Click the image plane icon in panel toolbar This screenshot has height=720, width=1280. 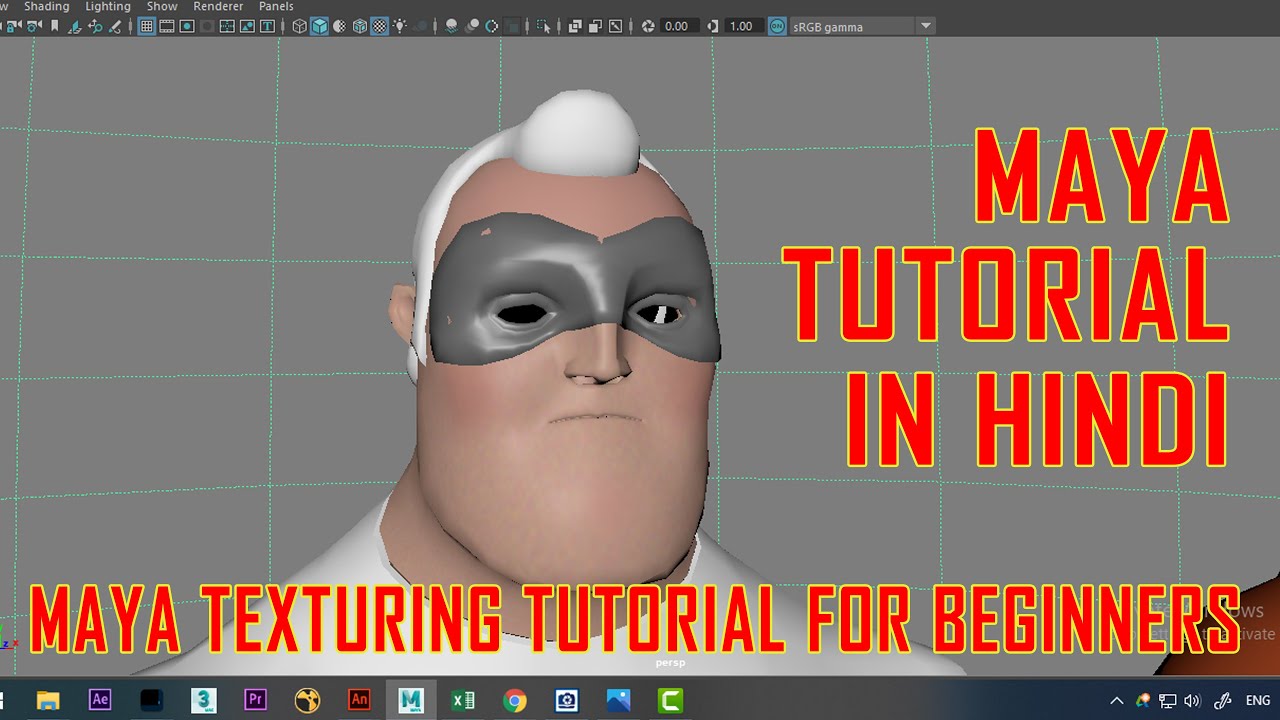click(74, 27)
